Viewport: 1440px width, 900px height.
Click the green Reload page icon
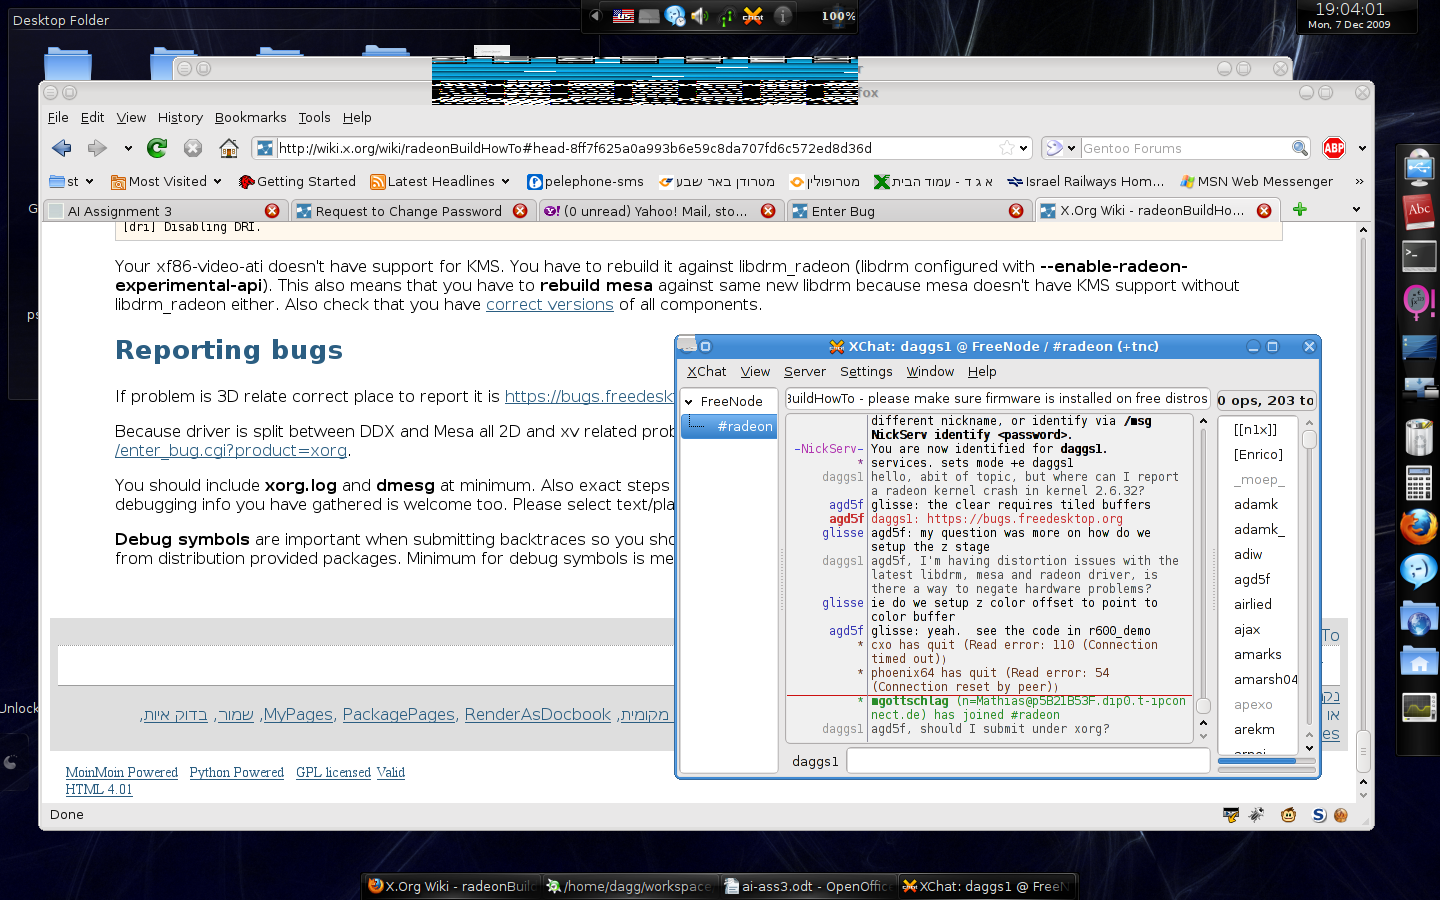pos(157,148)
